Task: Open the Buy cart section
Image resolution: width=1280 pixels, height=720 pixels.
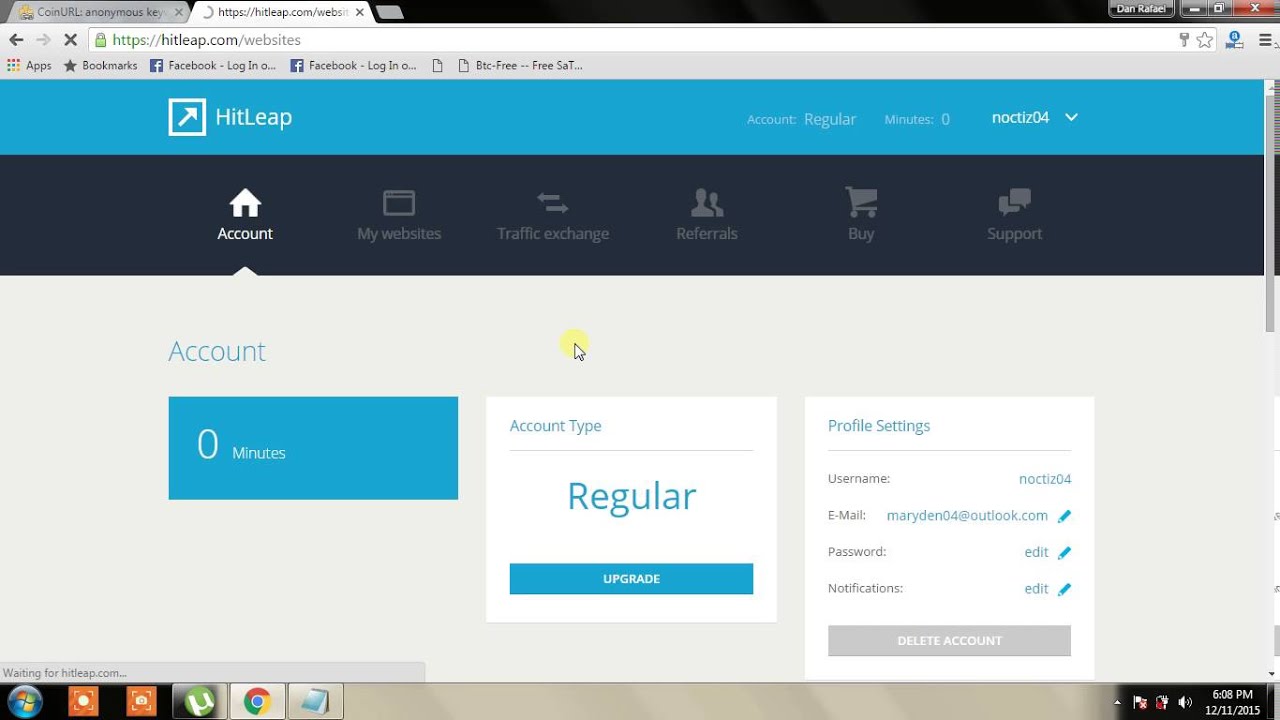Action: 861,215
